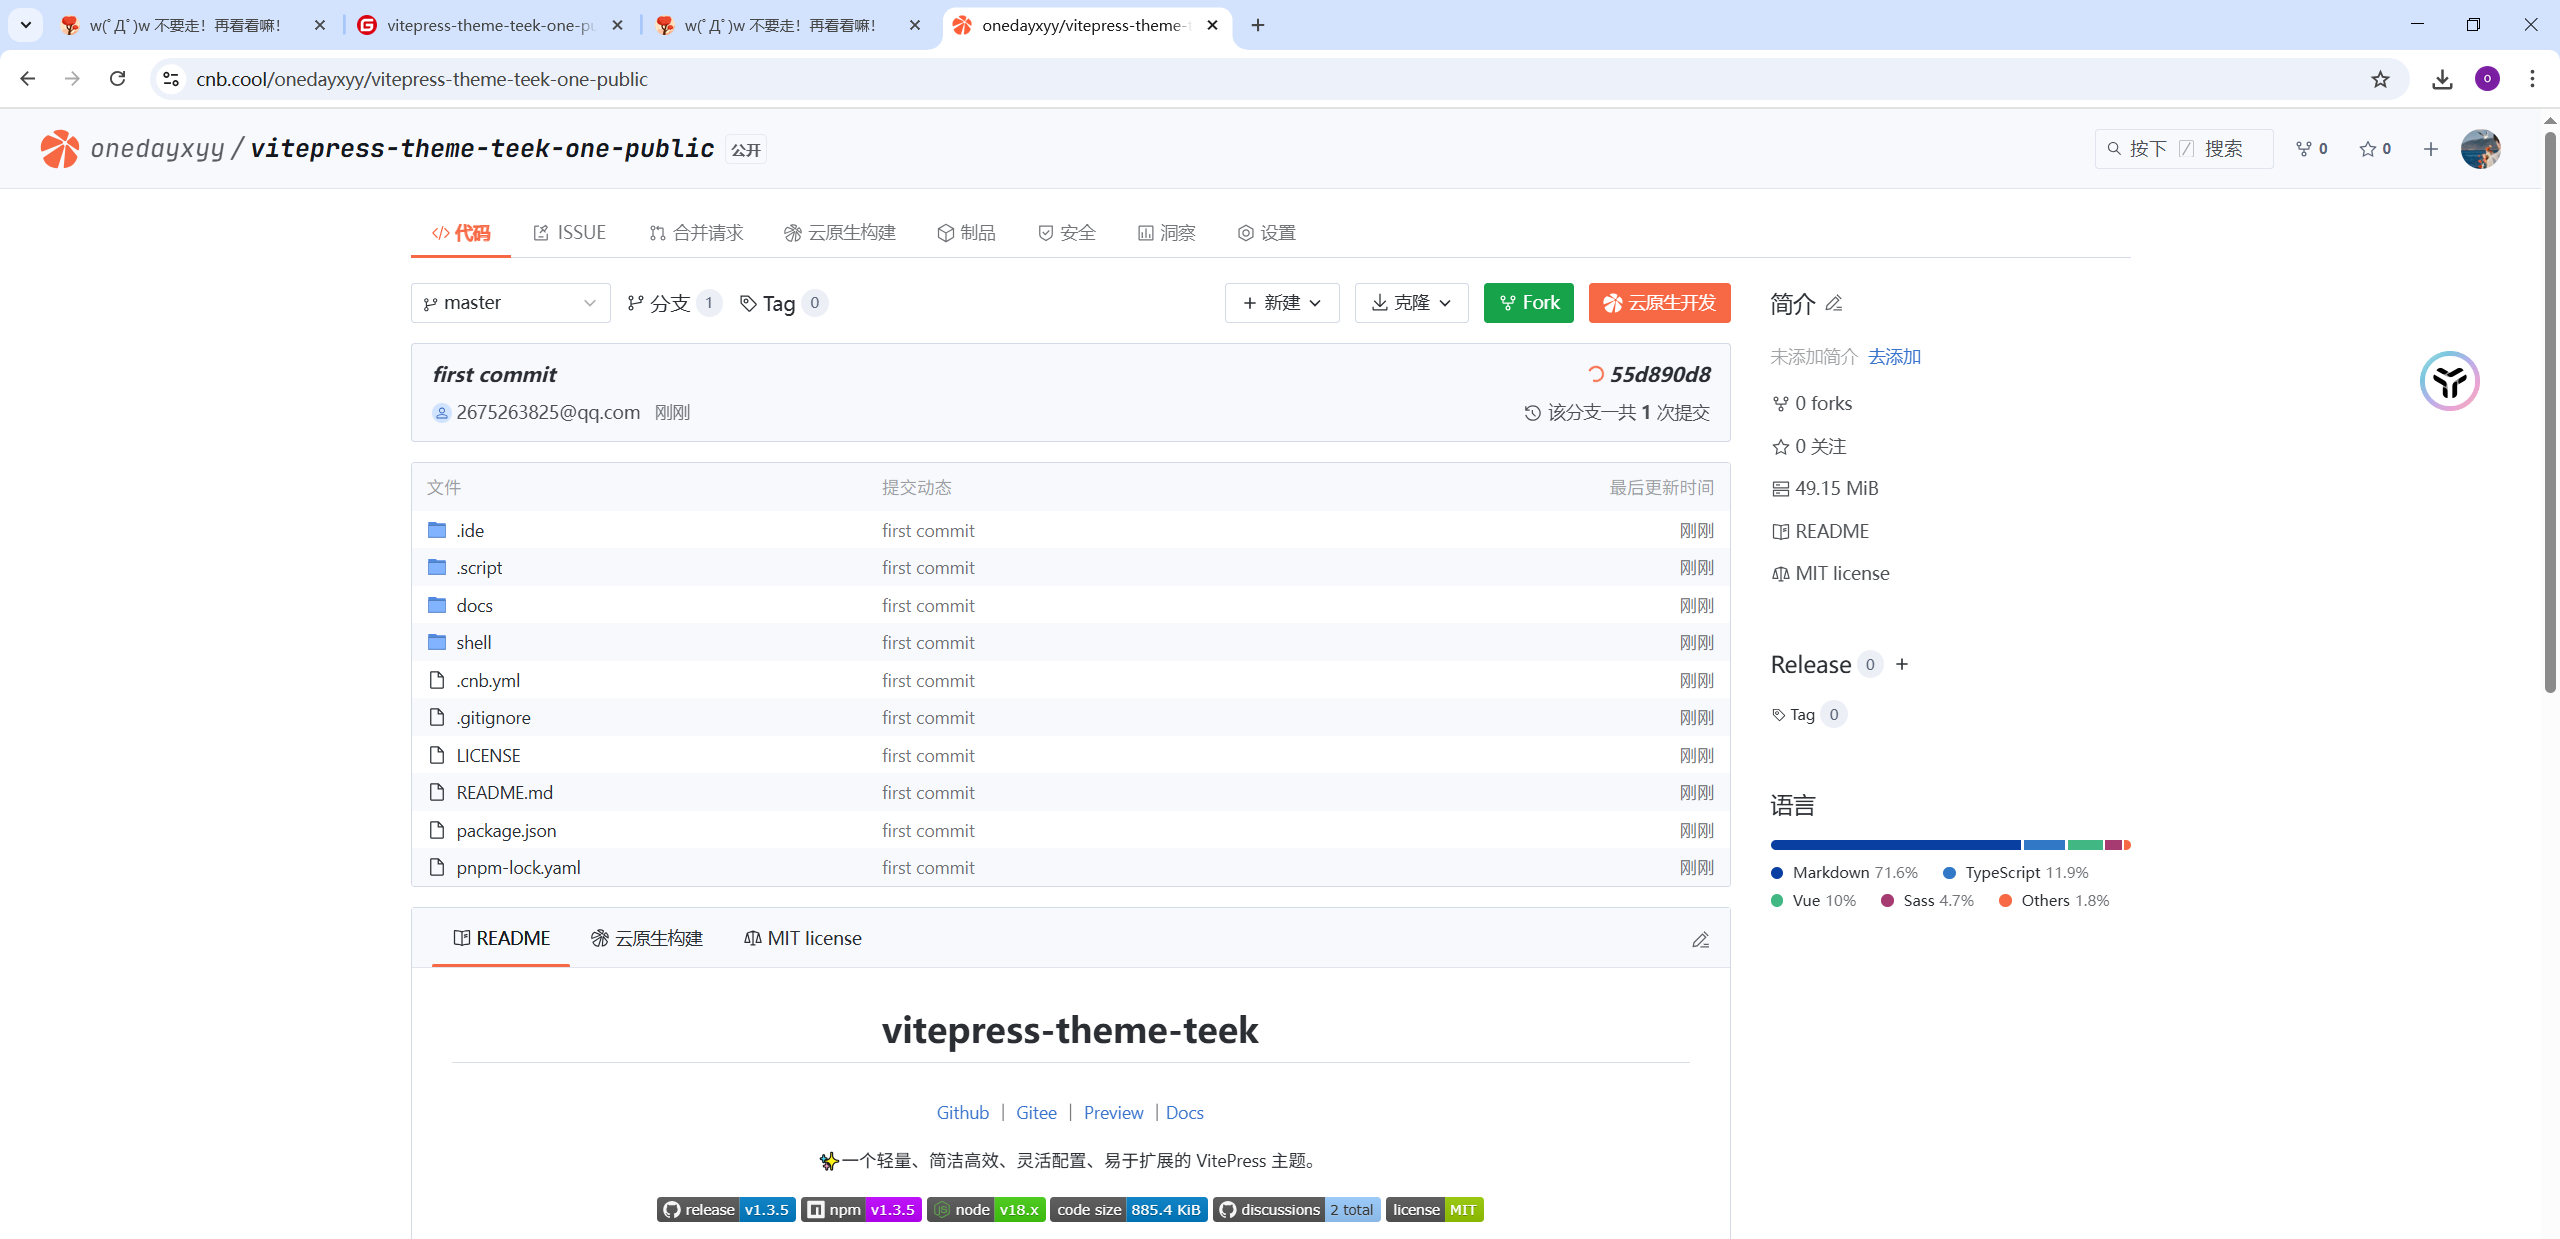Open pnpm-lock.yaml file
The image size is (2560, 1239).
pyautogui.click(x=518, y=868)
